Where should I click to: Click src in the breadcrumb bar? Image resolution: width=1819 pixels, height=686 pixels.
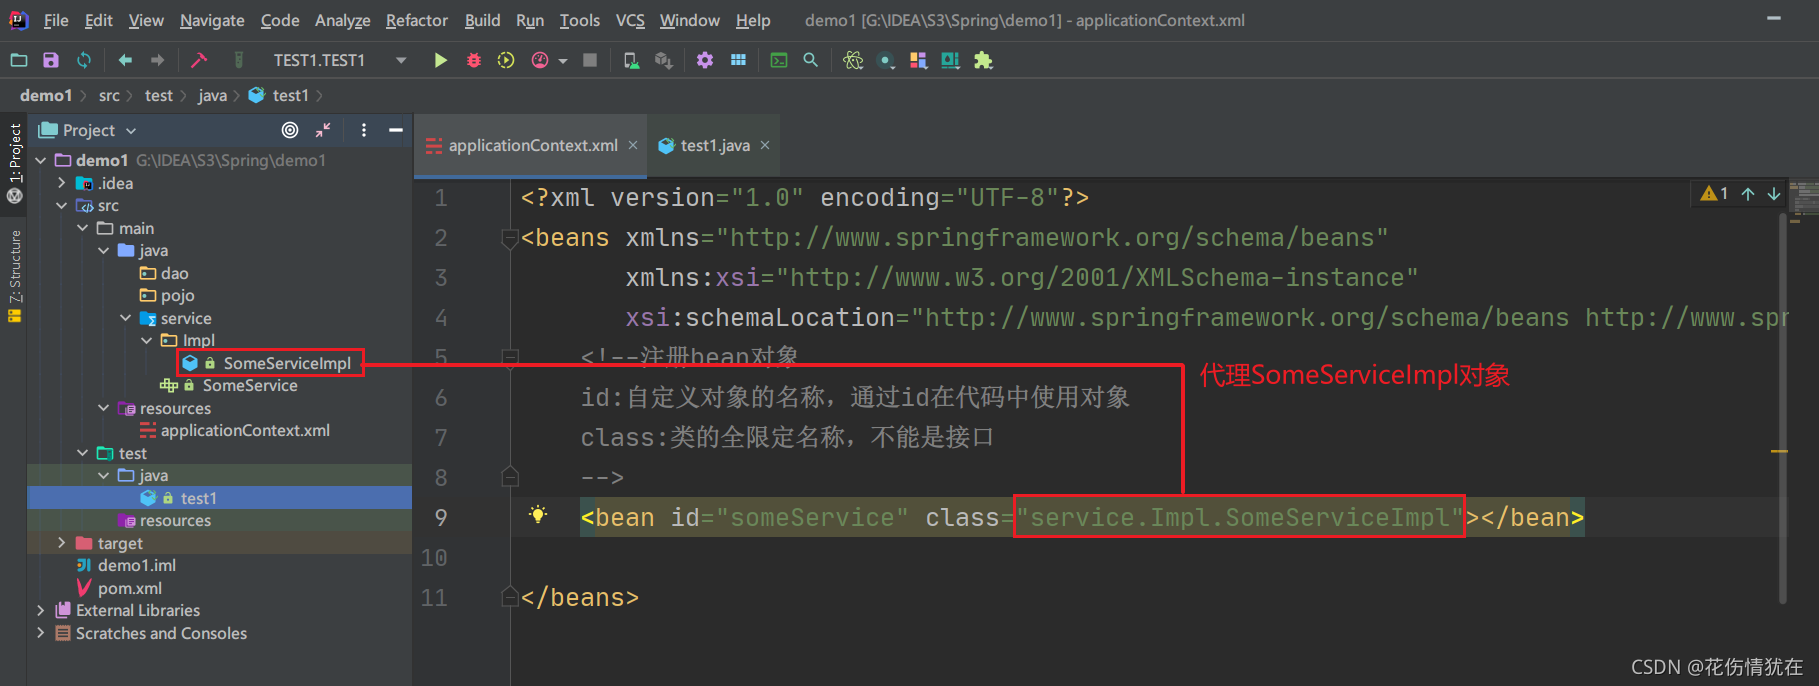coord(109,95)
